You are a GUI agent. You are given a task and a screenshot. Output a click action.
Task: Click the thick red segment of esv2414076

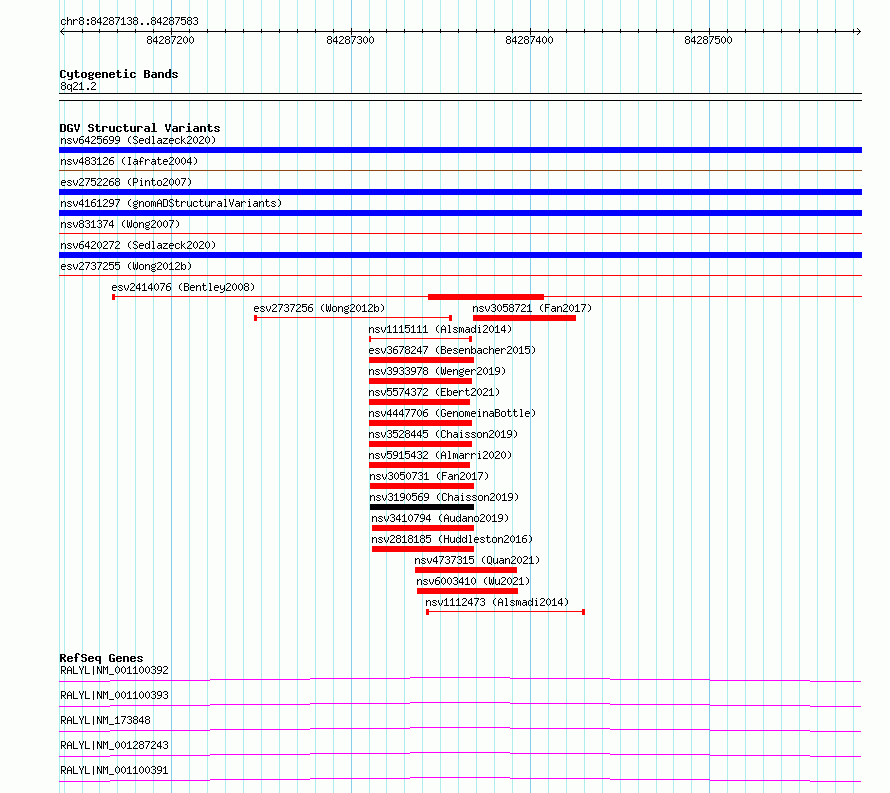tap(486, 297)
